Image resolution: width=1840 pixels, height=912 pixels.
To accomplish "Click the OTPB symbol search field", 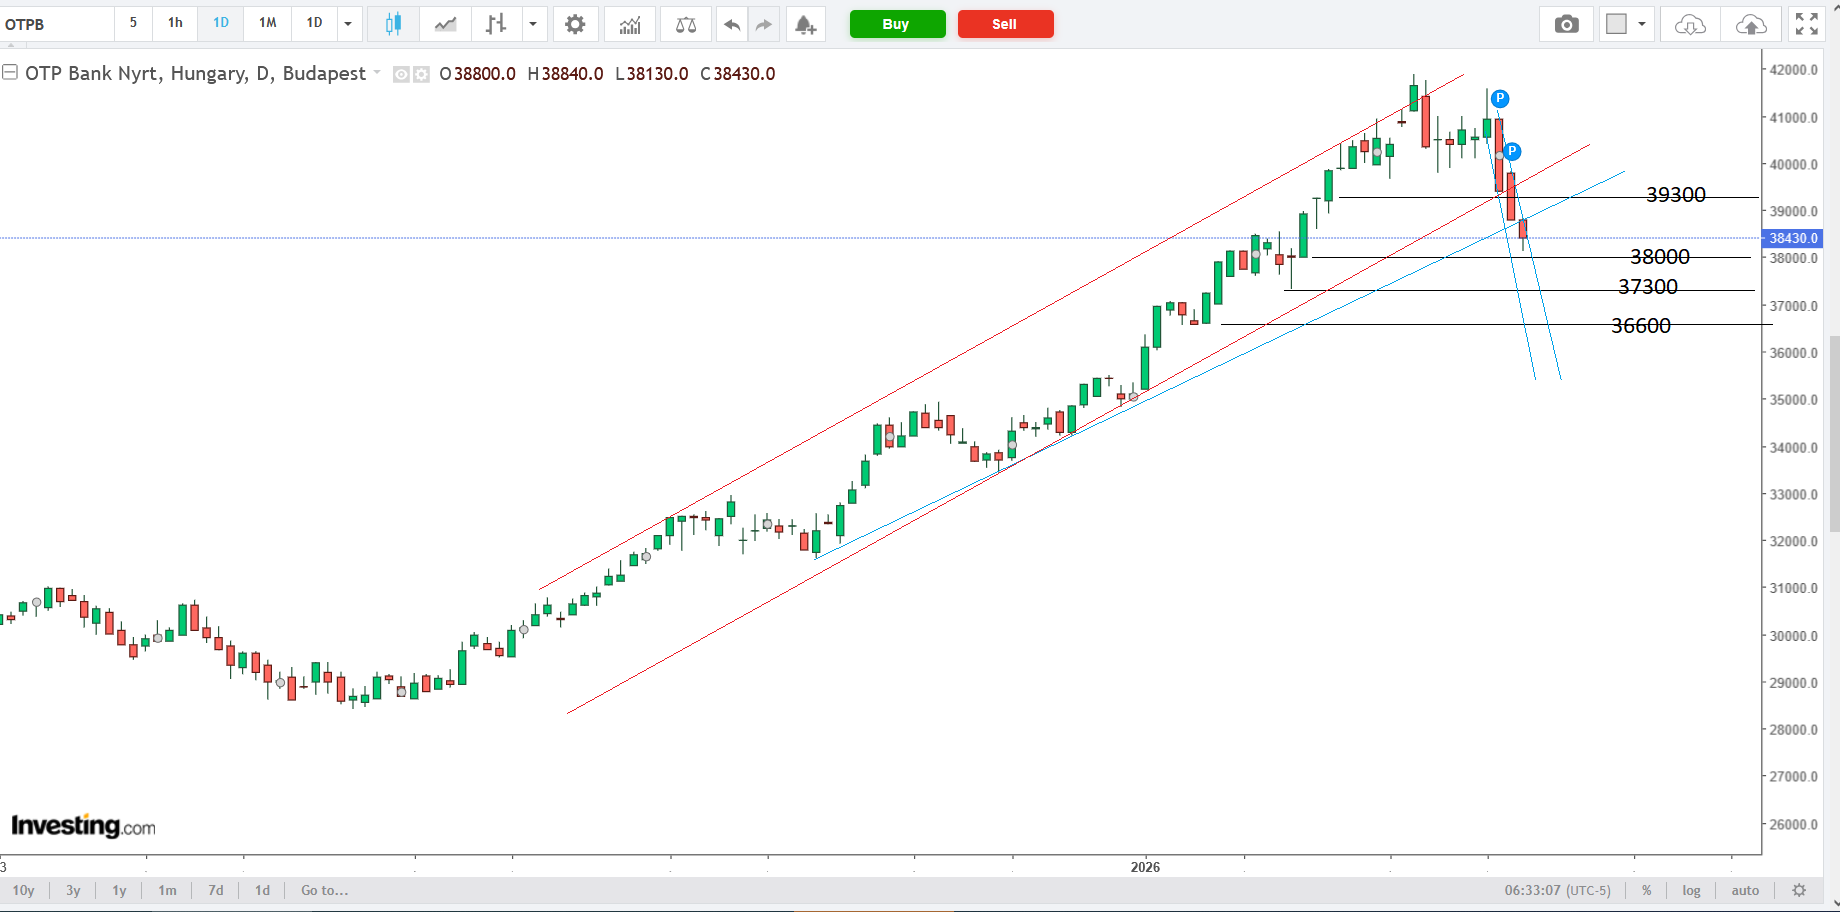I will pos(56,24).
